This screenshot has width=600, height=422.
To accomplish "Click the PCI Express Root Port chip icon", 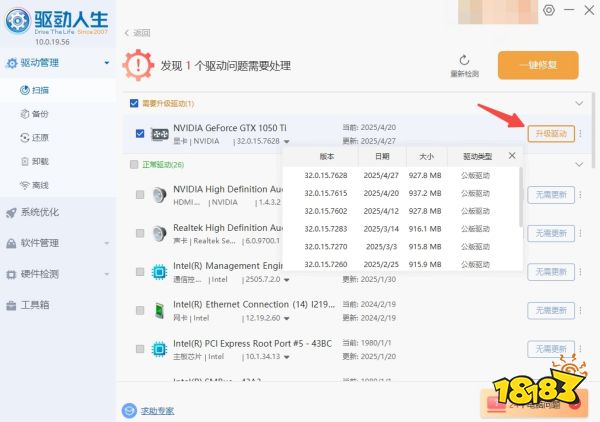I will coord(159,349).
